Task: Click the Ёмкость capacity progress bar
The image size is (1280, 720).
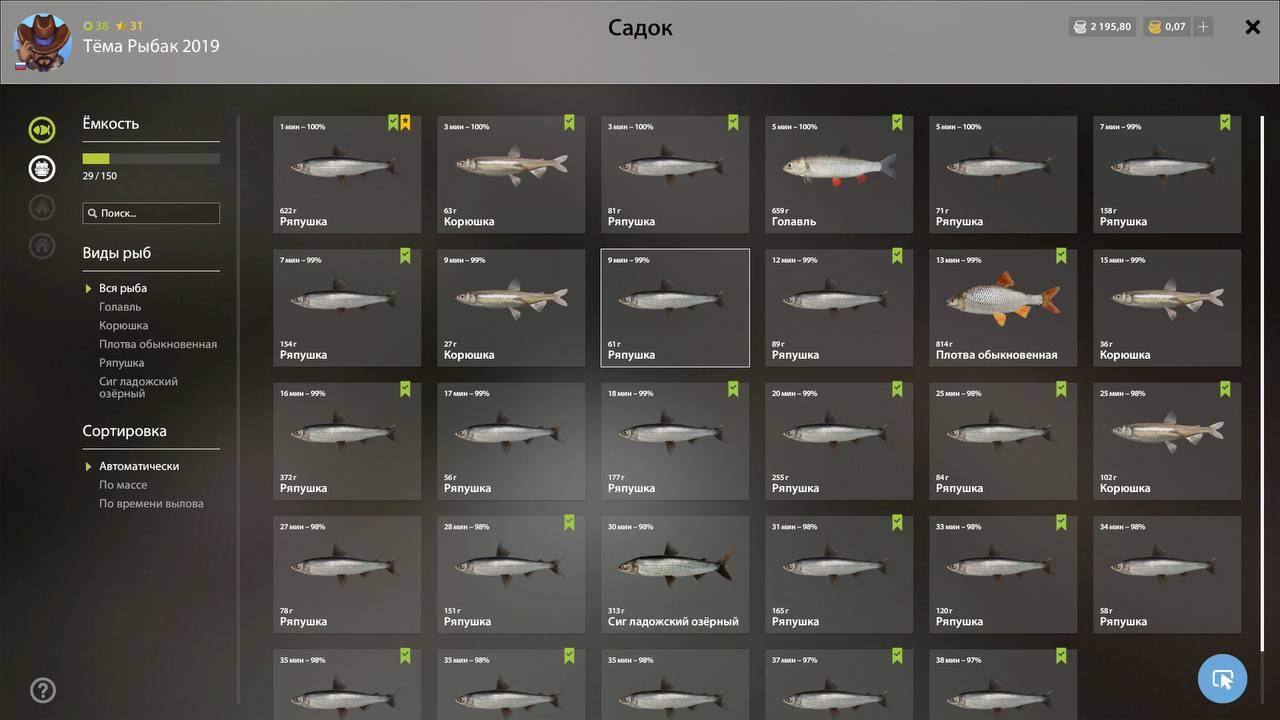Action: click(151, 158)
